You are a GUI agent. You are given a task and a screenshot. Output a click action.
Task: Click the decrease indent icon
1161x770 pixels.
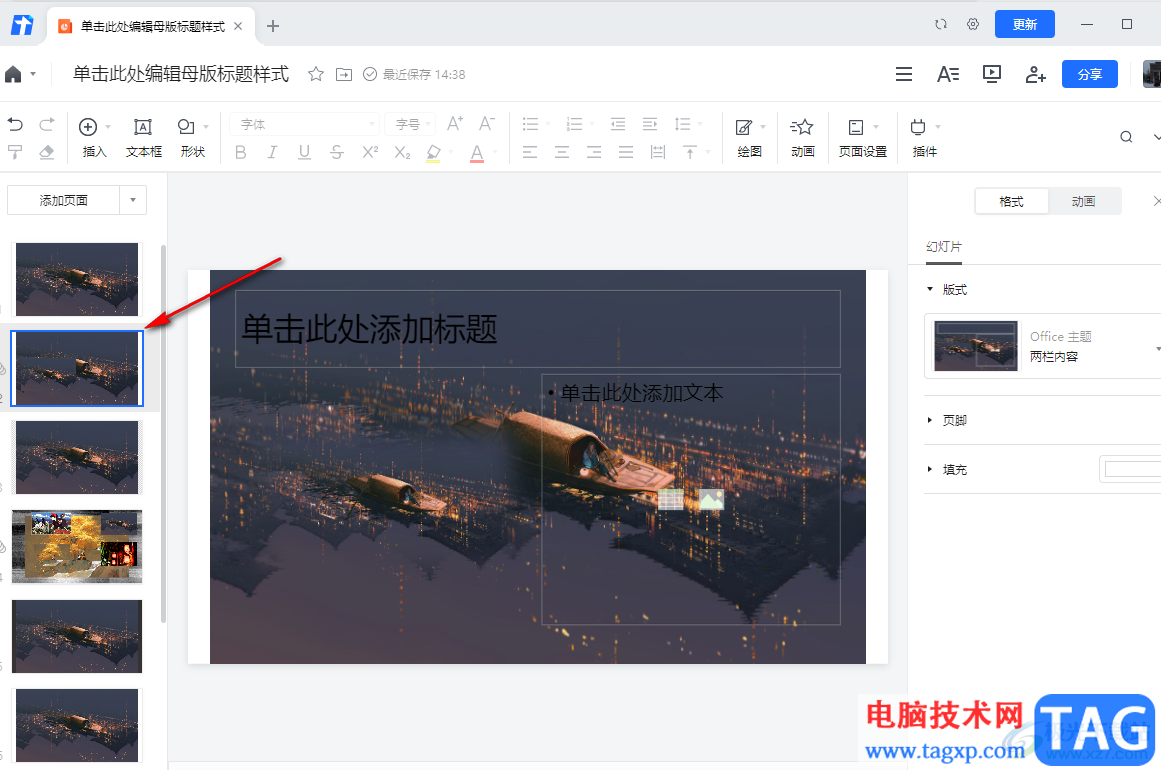coord(618,124)
